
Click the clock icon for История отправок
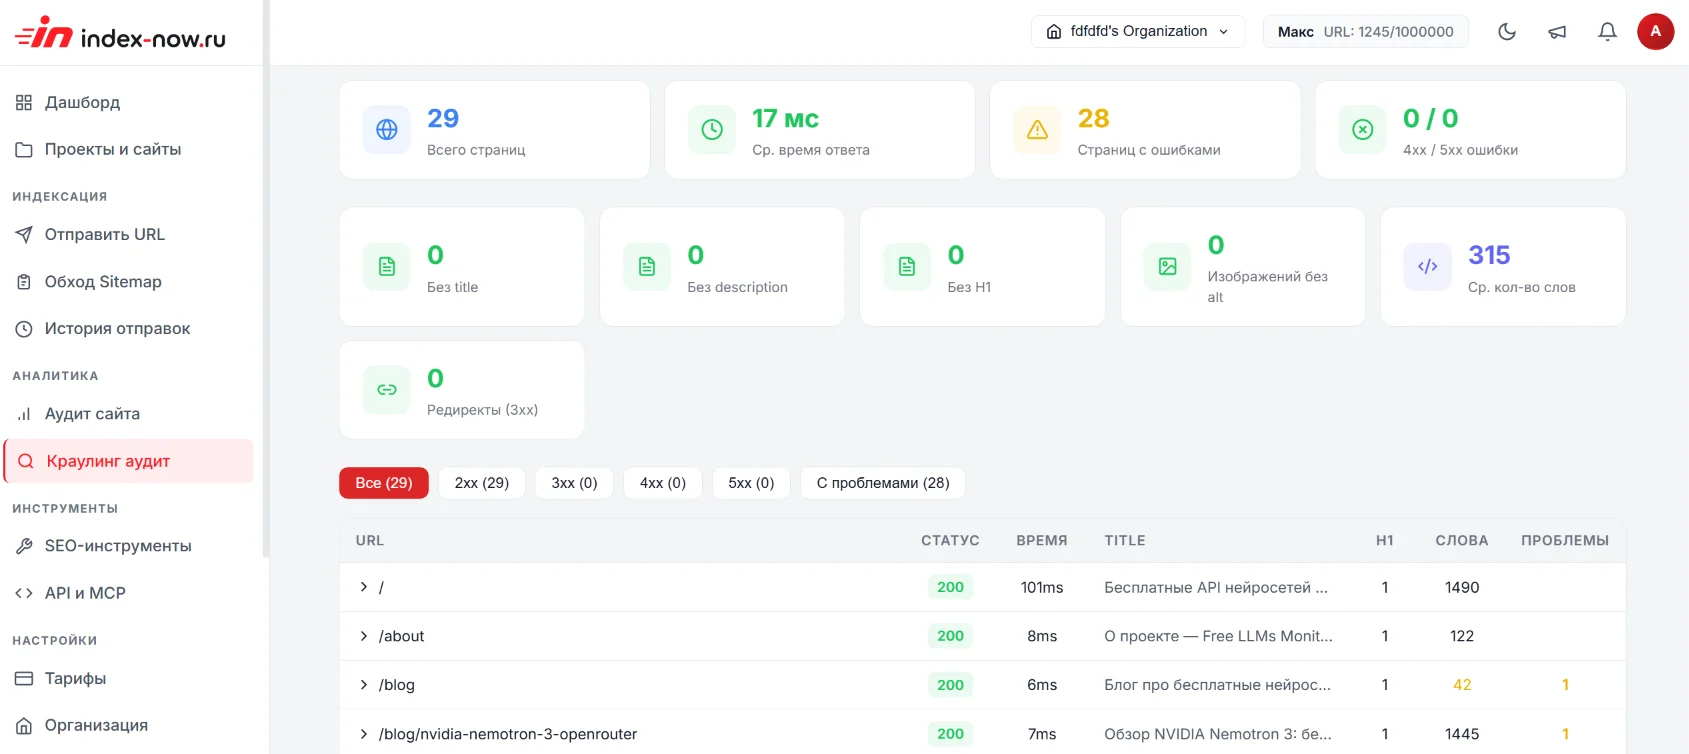[24, 329]
